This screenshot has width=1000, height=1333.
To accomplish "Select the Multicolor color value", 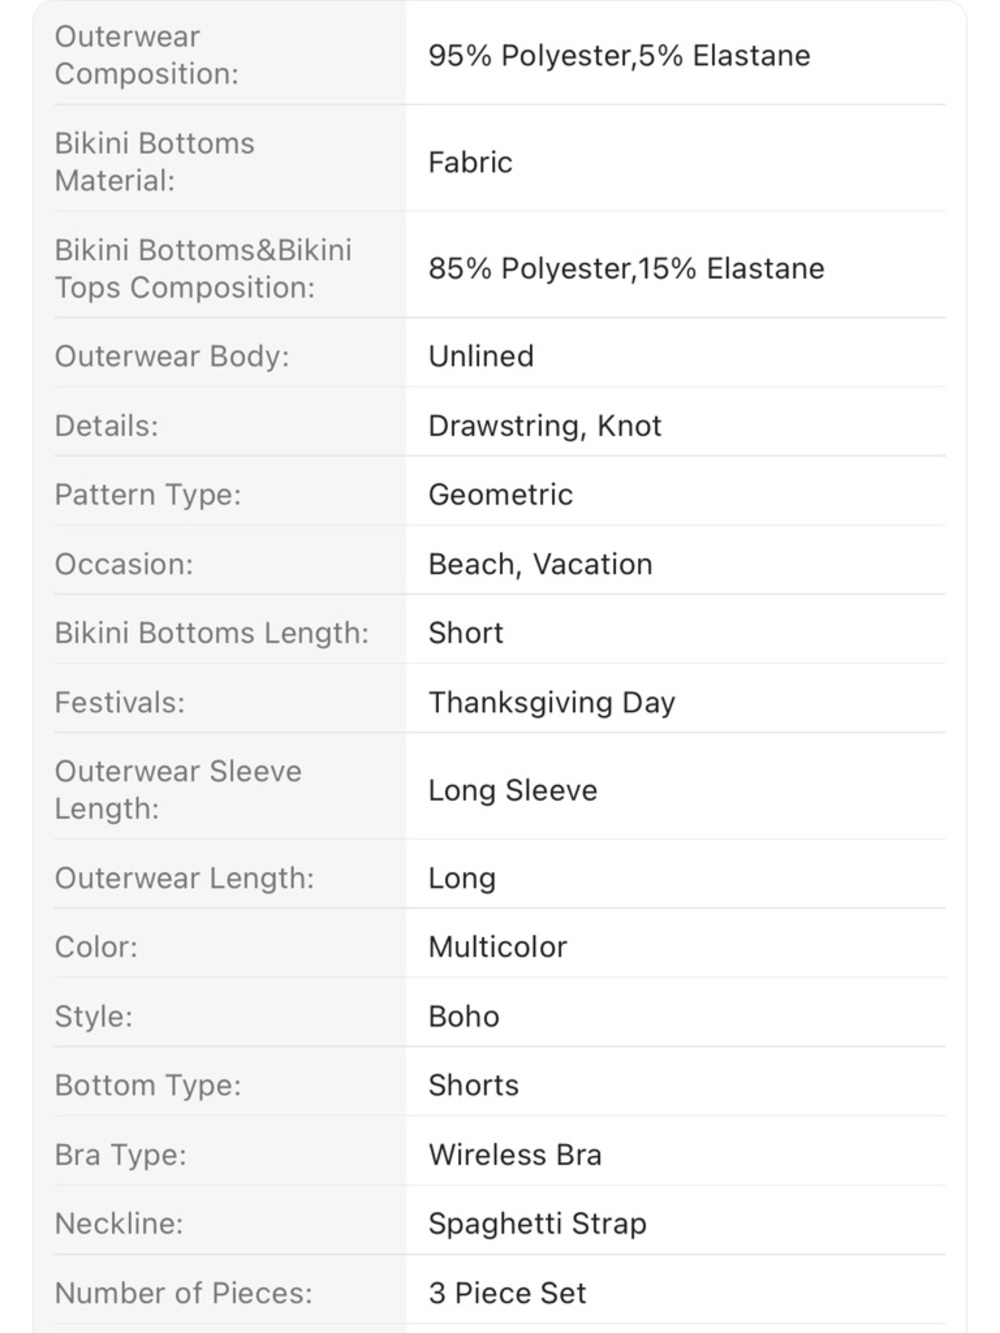I will click(497, 947).
